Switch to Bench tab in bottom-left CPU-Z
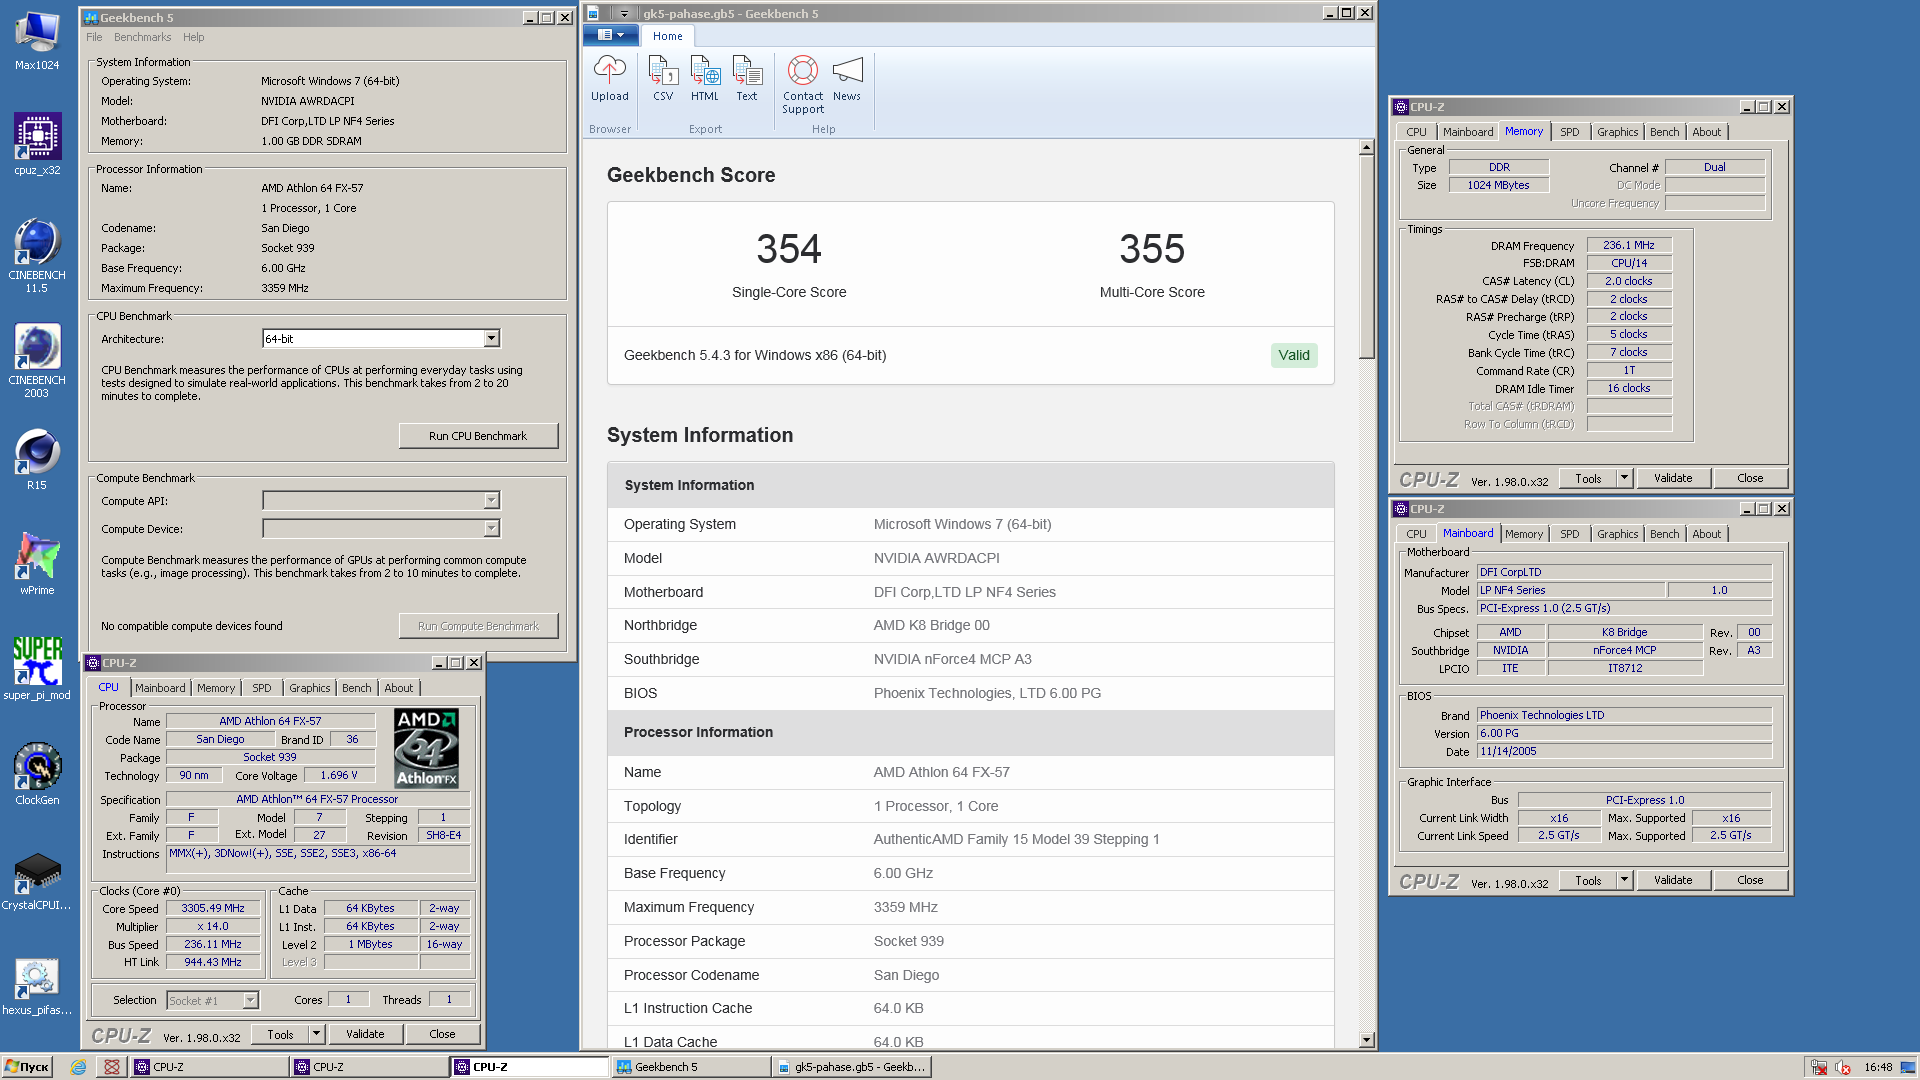Screen dimensions: 1920x1080 (356, 688)
